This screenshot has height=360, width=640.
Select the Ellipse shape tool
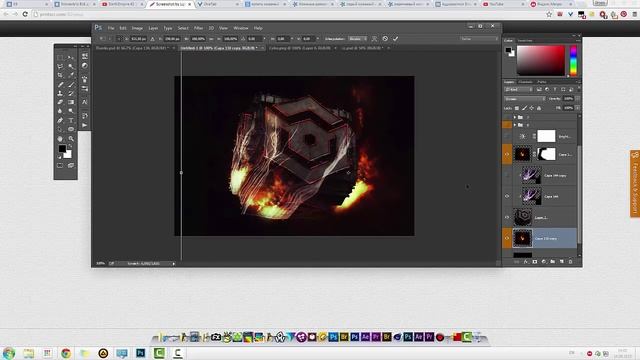[x=71, y=129]
